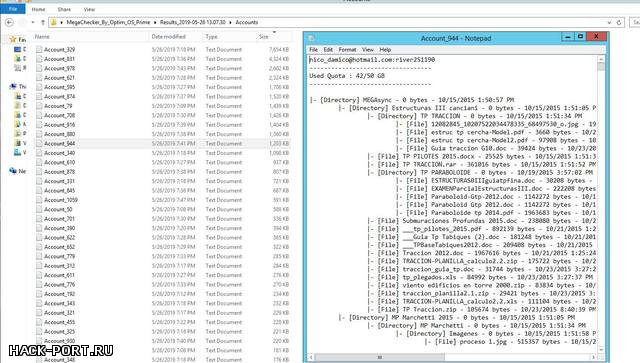The width and height of the screenshot is (640, 363).
Task: Click the Results_2019-05-26 breadcrumb
Action: pyautogui.click(x=193, y=22)
